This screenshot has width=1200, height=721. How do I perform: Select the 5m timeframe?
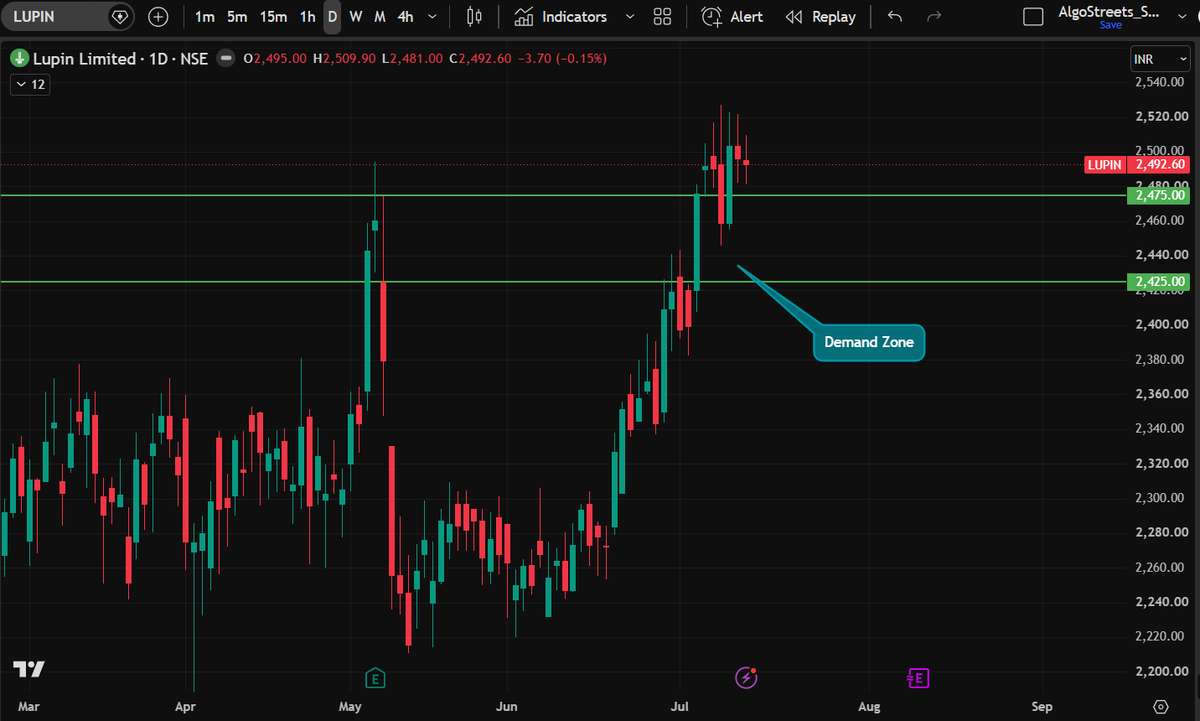coord(237,17)
